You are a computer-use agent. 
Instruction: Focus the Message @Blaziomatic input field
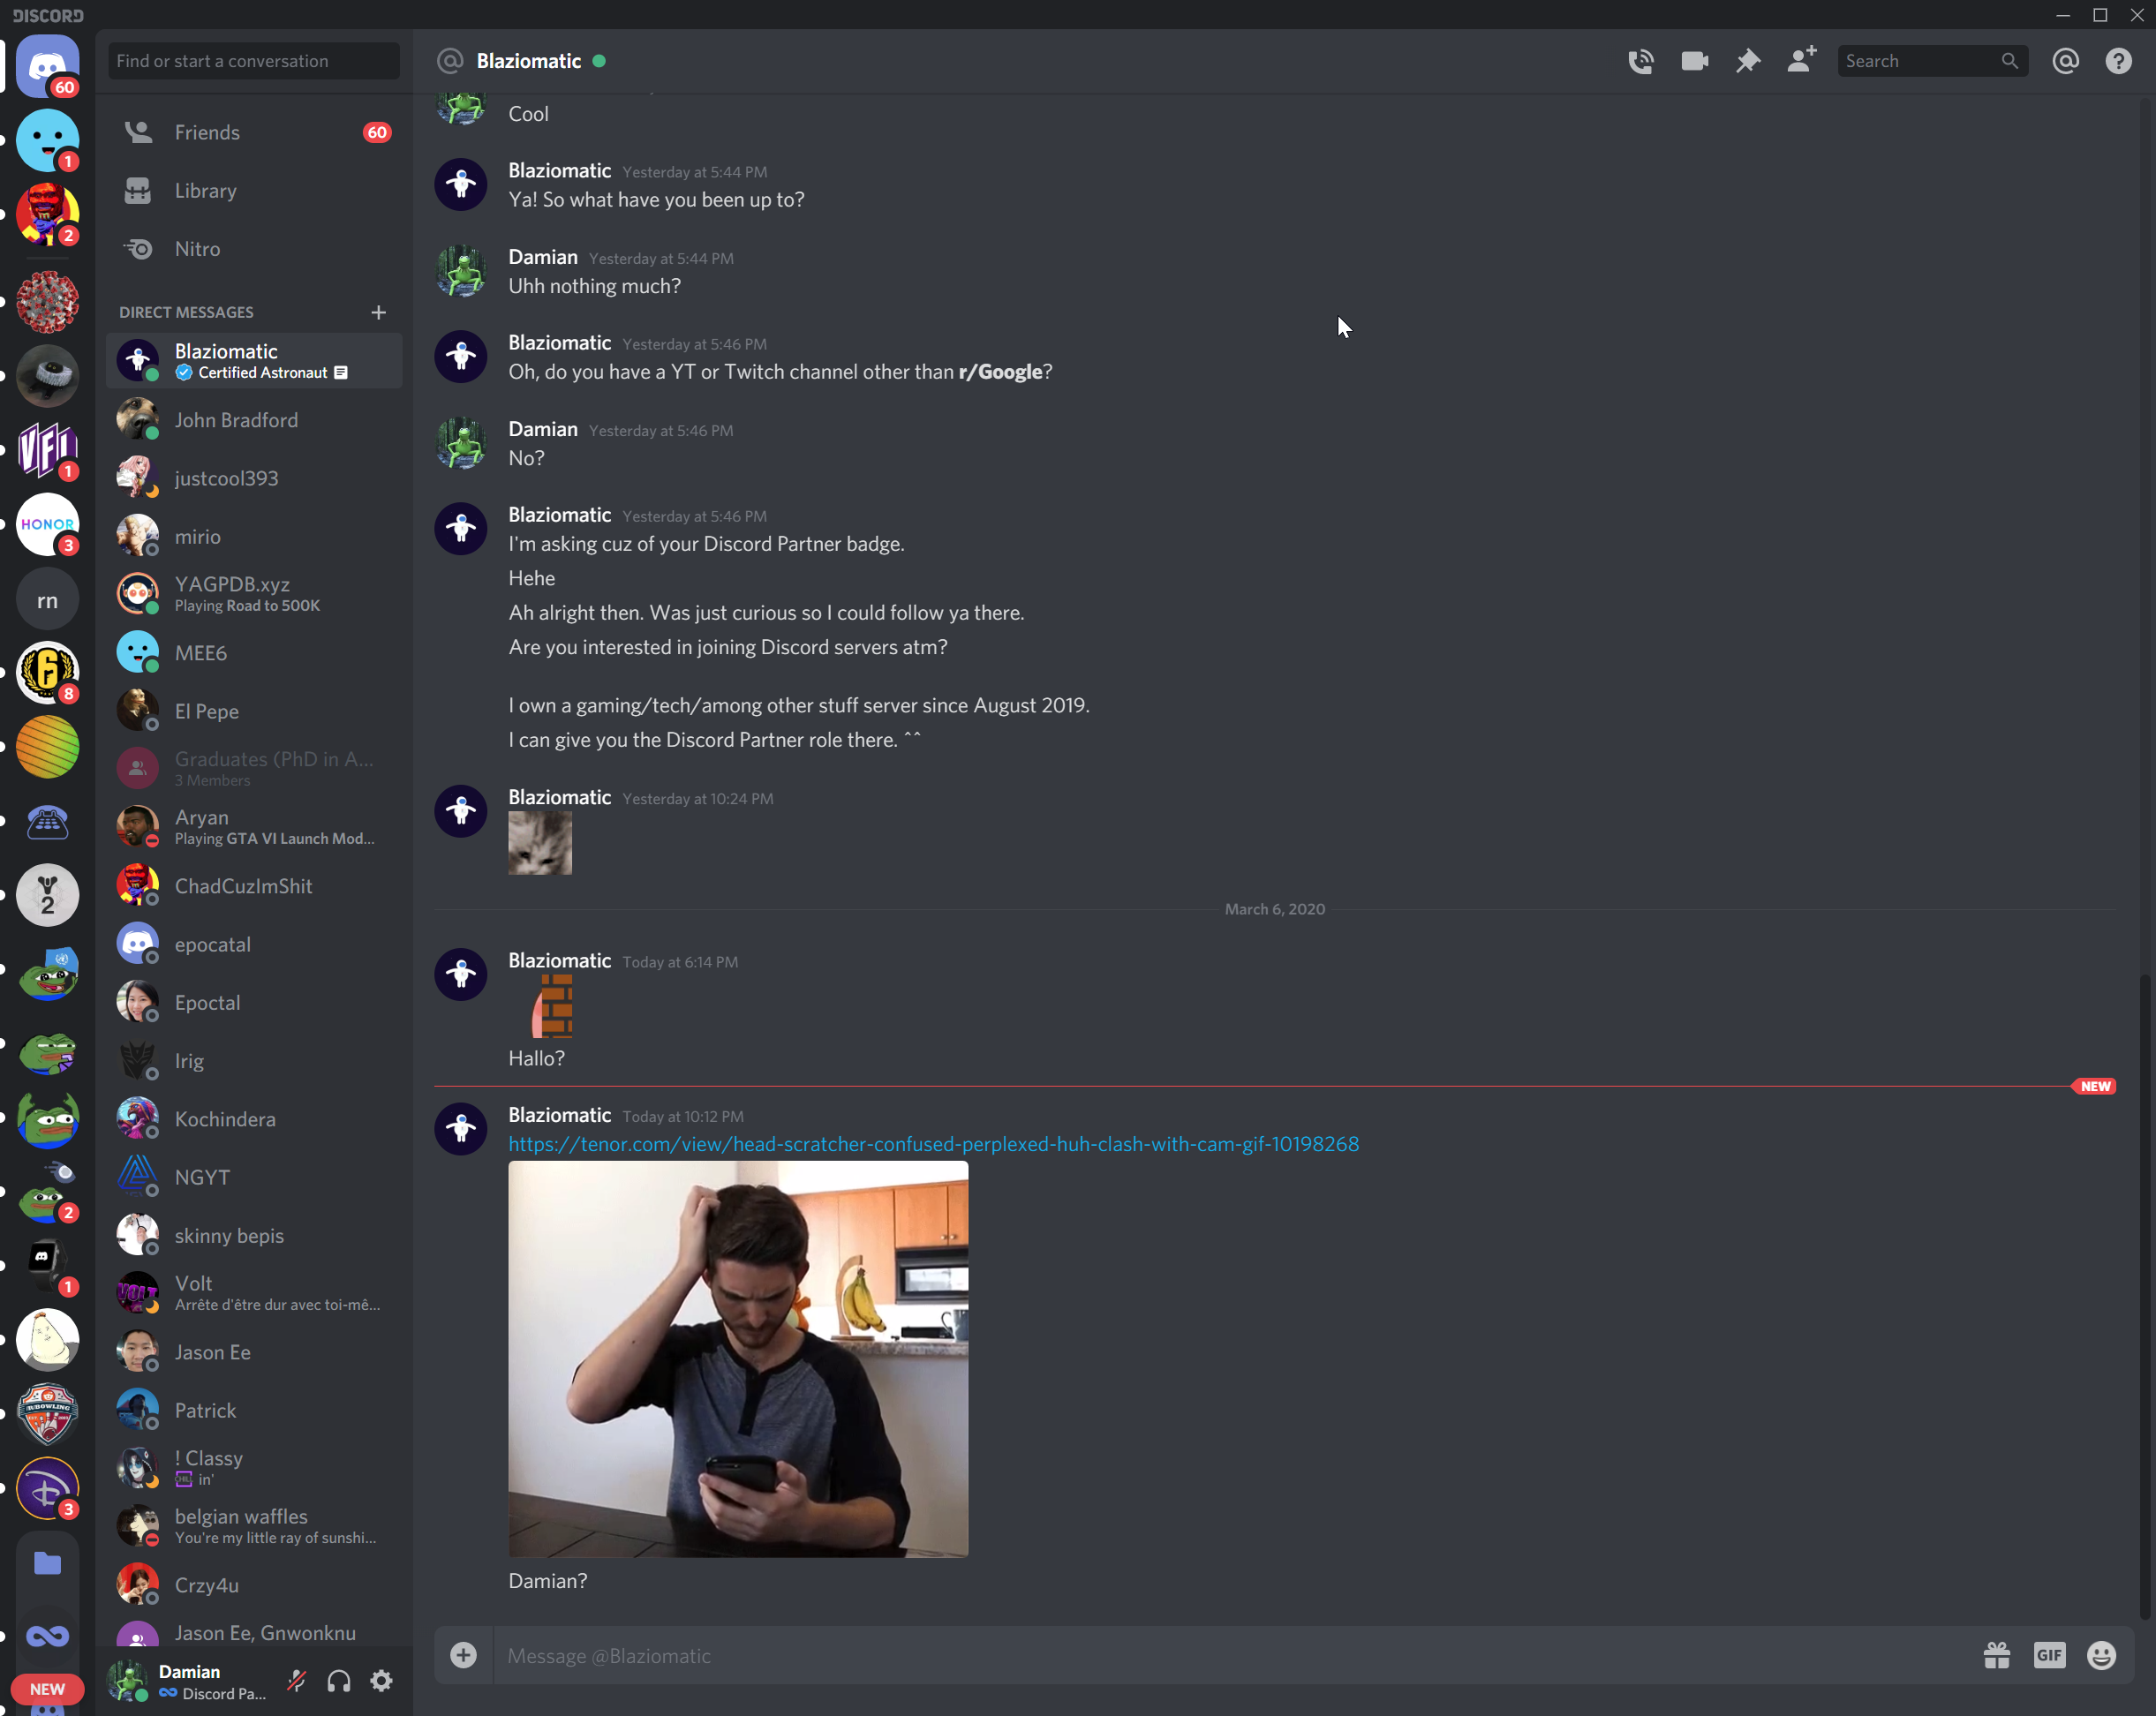point(1200,1655)
